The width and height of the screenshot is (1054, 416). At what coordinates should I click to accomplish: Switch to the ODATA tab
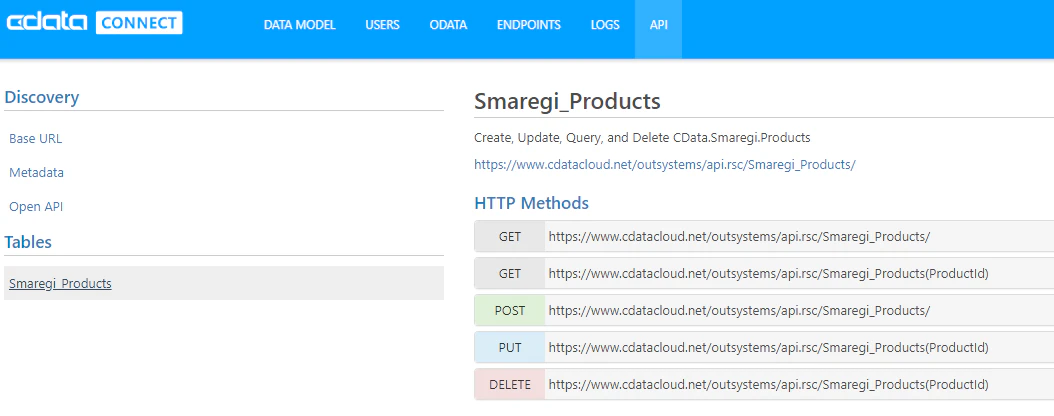[448, 25]
